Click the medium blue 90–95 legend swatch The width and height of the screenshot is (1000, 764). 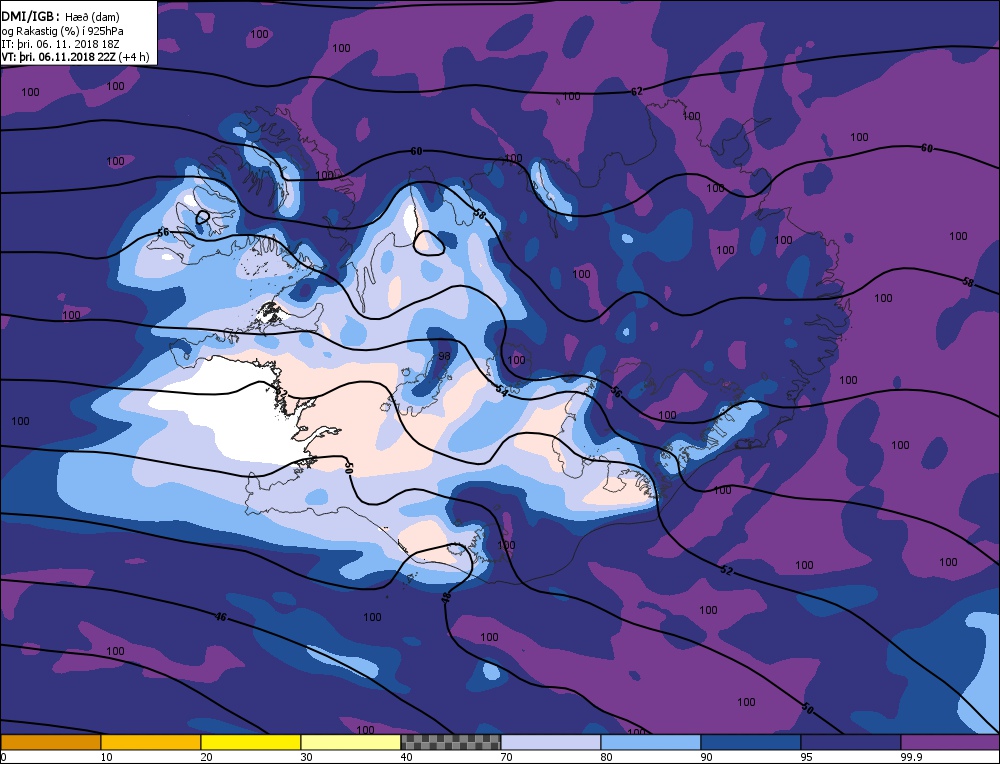click(x=751, y=742)
